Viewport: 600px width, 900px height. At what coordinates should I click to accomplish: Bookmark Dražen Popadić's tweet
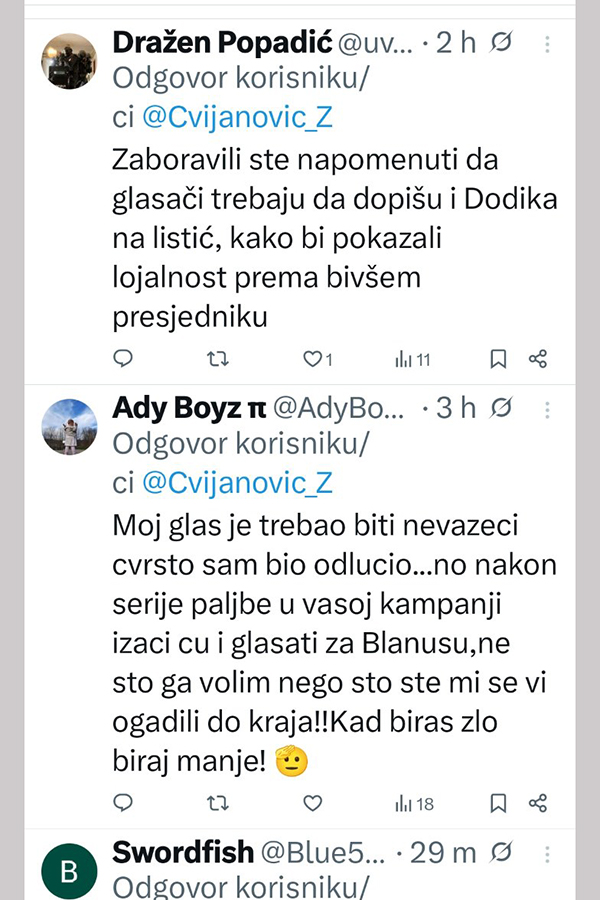(x=498, y=358)
